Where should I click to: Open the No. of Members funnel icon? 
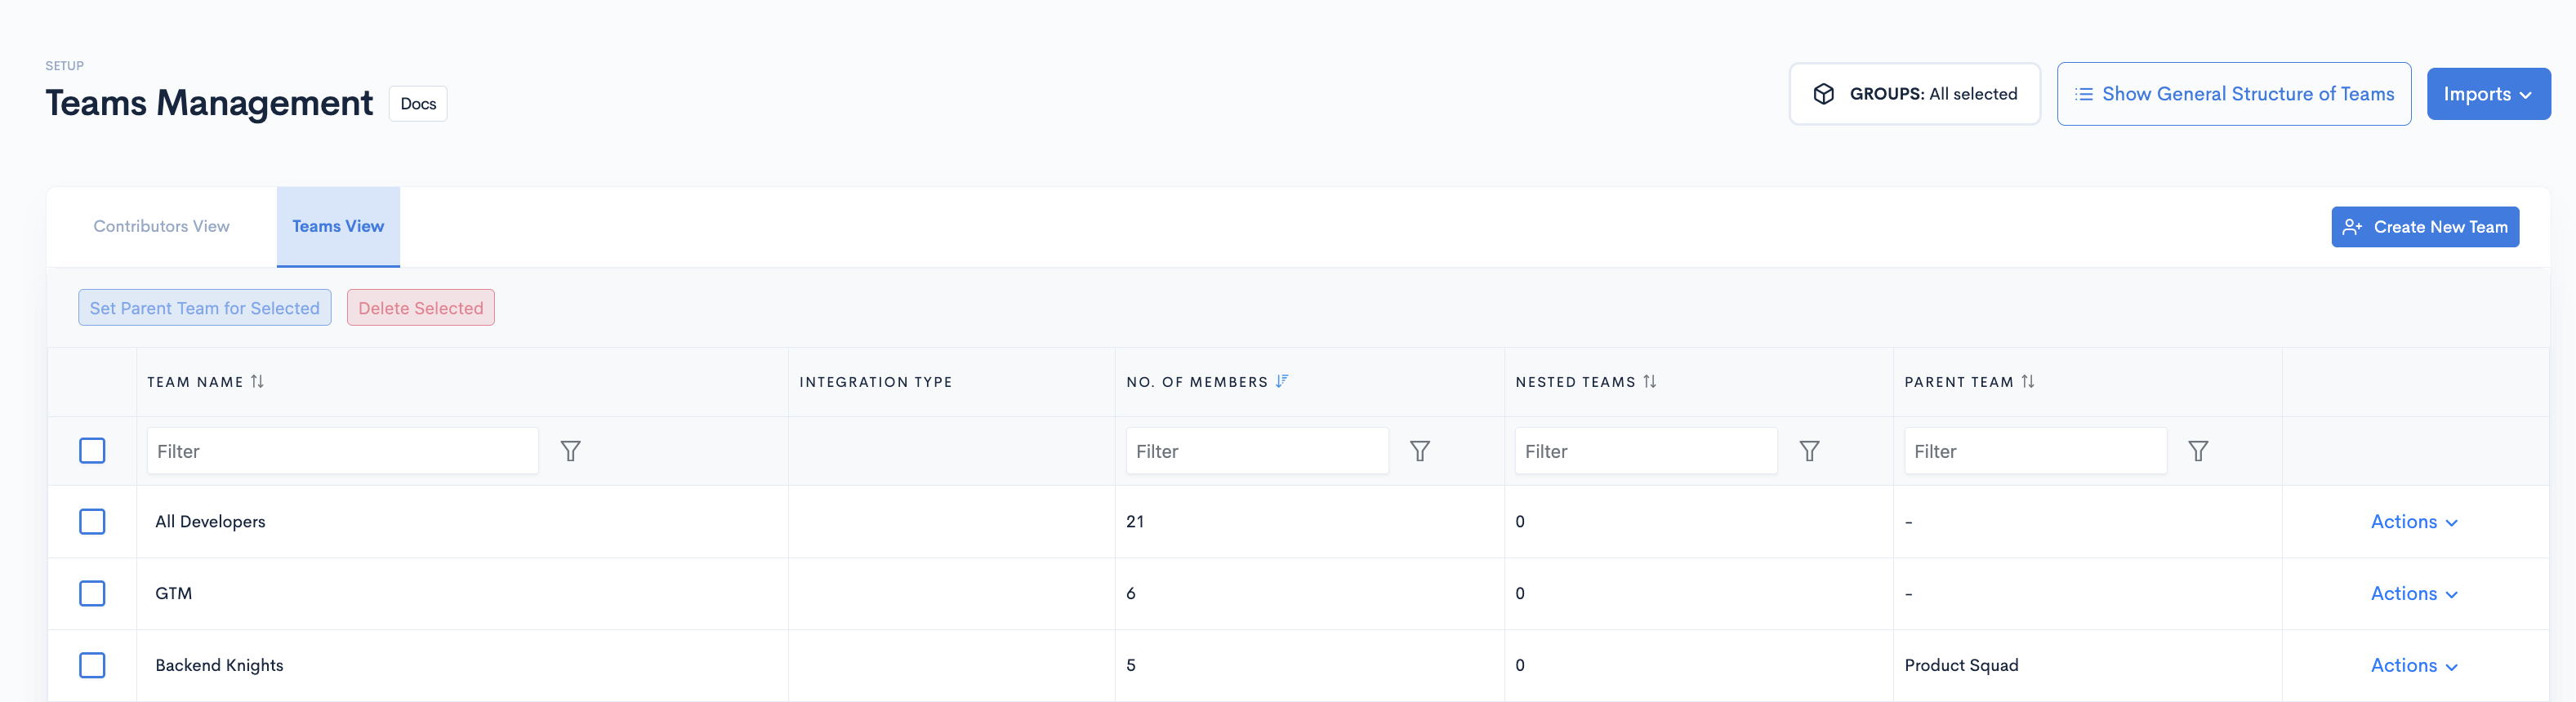1419,451
